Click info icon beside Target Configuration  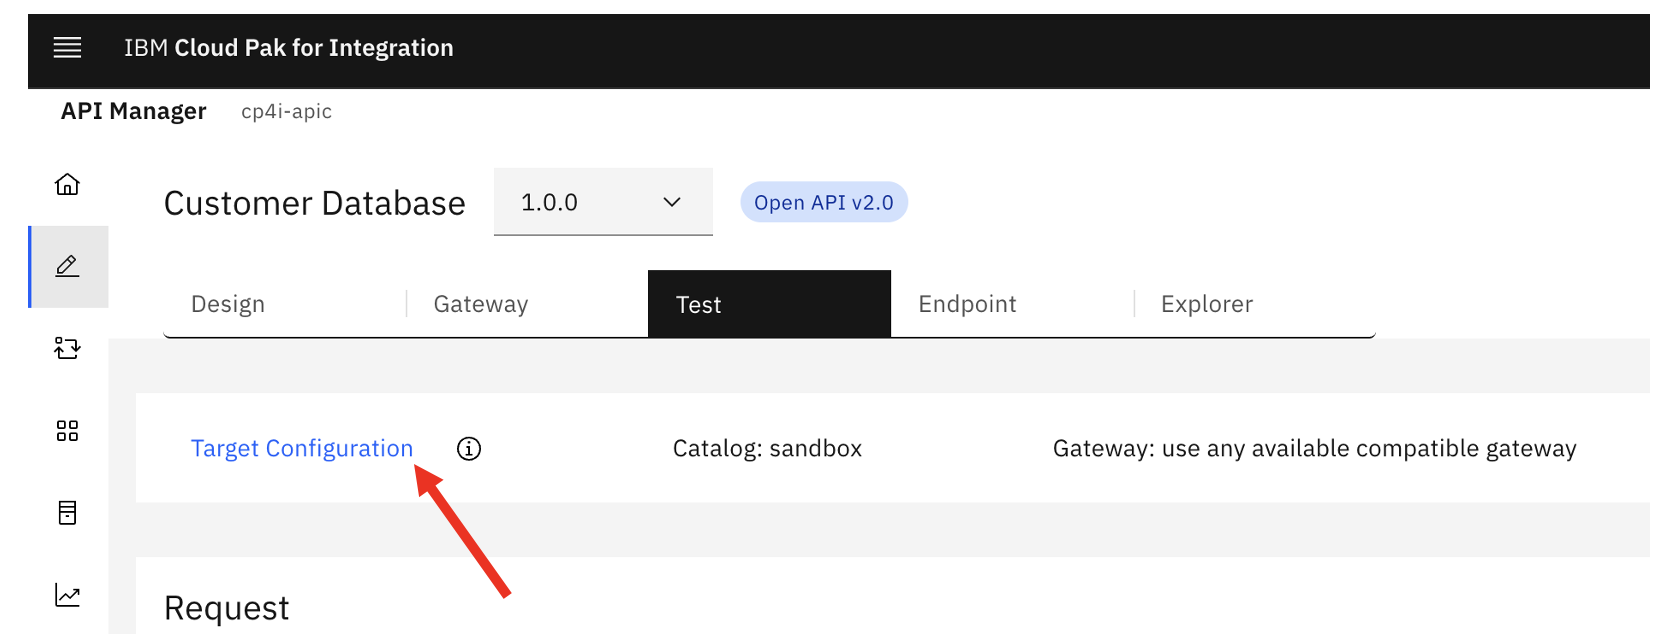[469, 449]
